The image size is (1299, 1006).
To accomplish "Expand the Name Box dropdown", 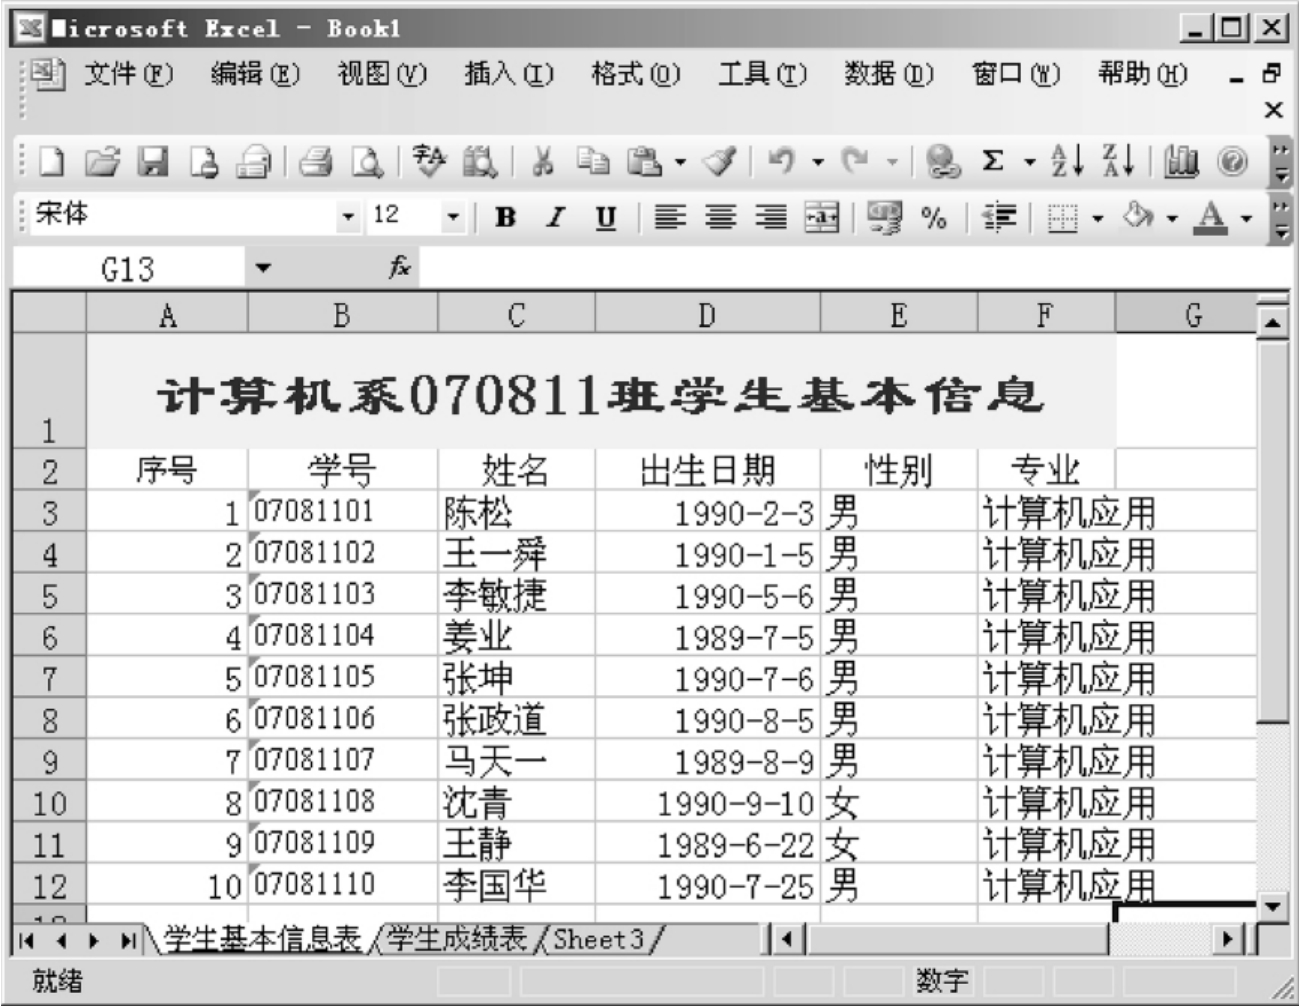I will (263, 268).
